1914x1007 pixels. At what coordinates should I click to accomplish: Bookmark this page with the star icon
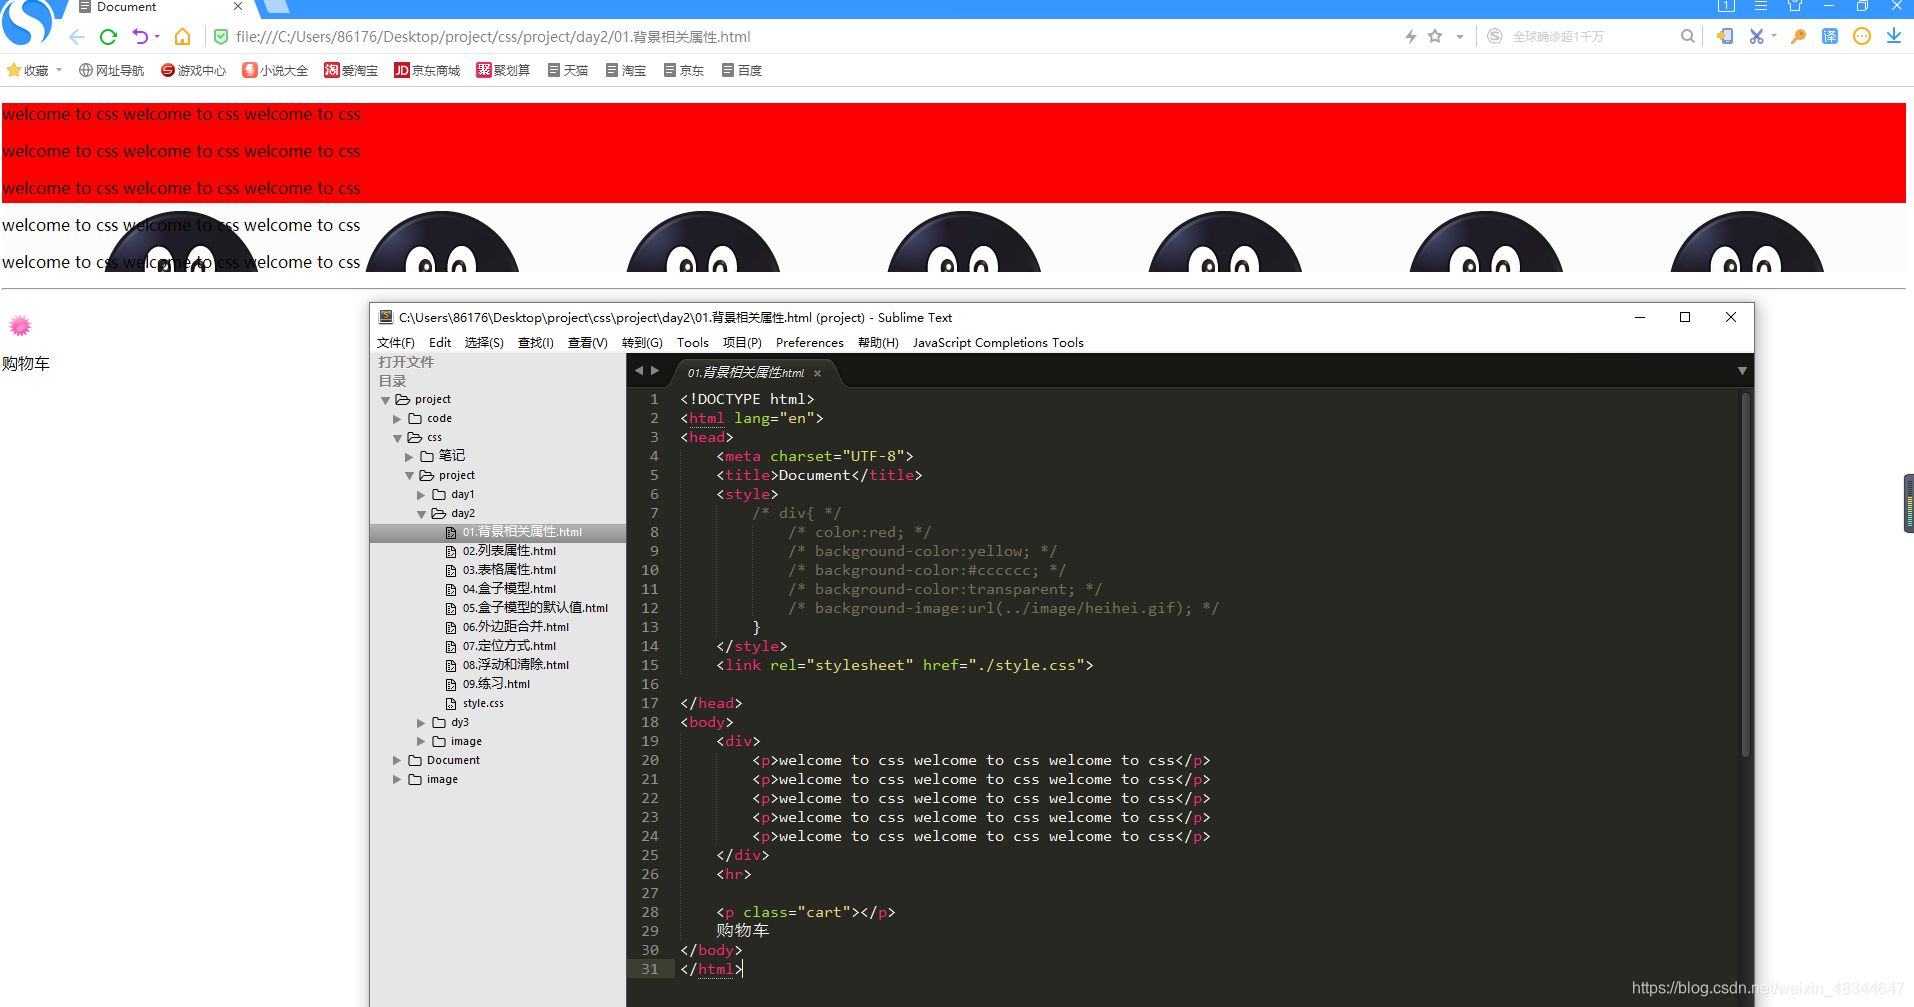tap(1435, 36)
